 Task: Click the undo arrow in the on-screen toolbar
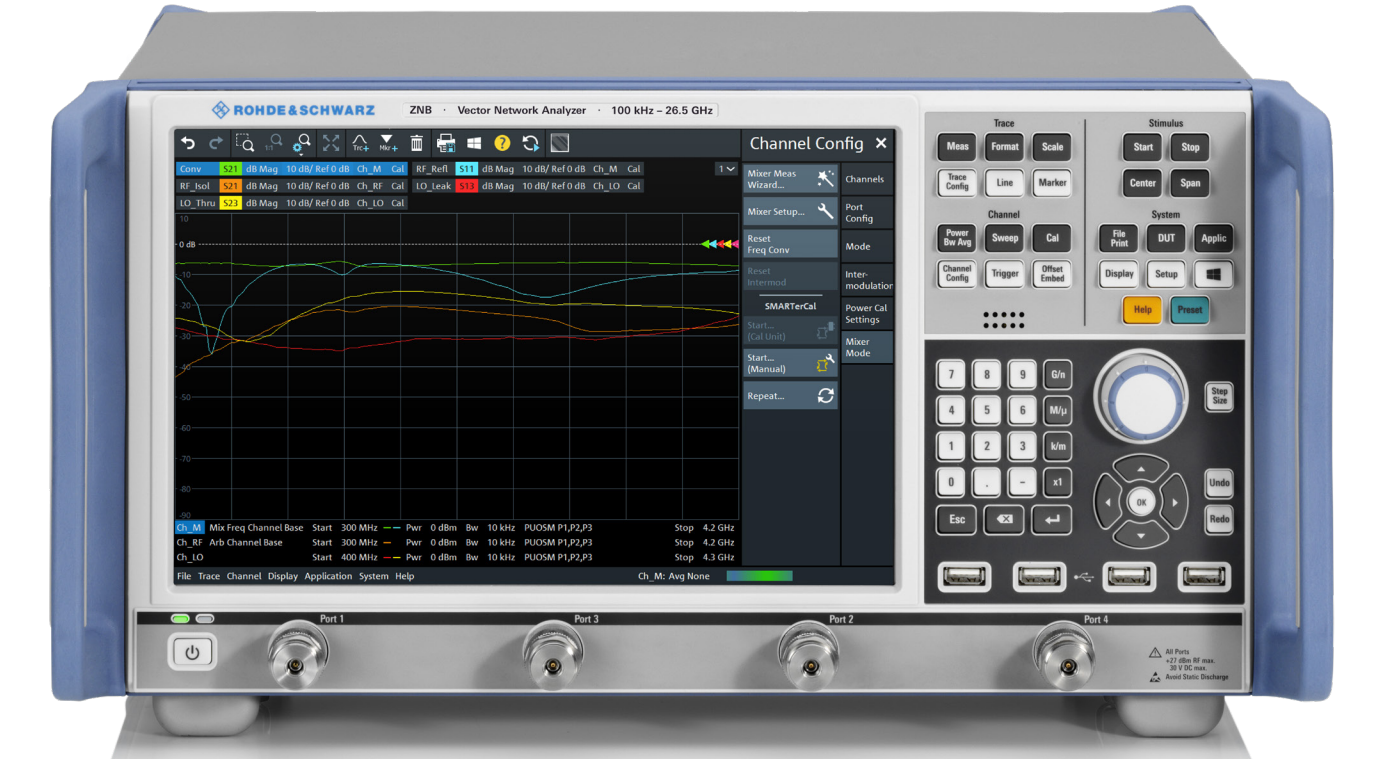point(187,144)
